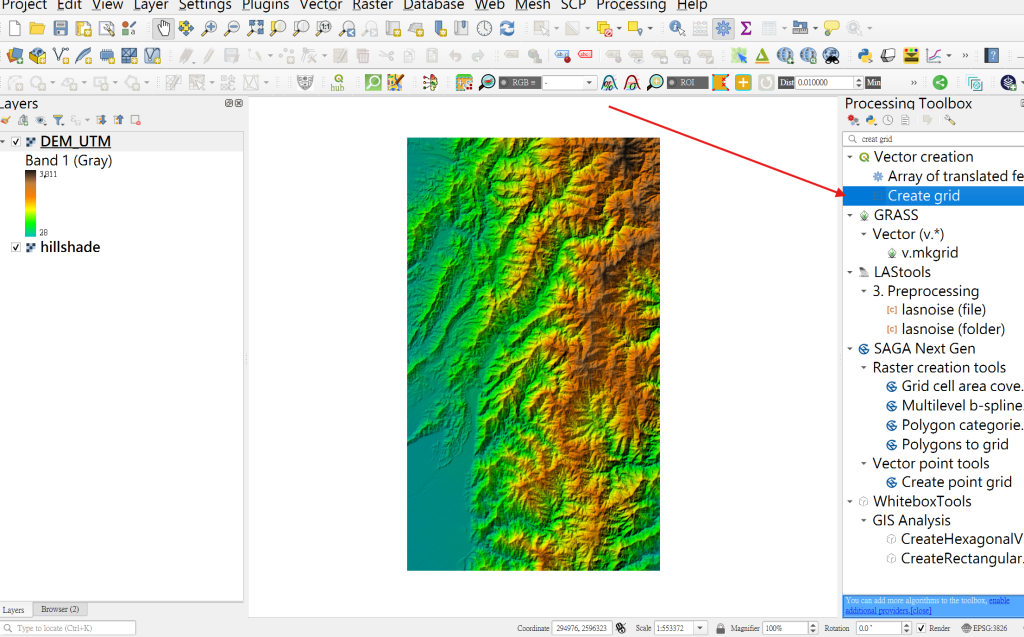Open the Vector menu
Viewport: 1024px width, 637px height.
point(321,5)
